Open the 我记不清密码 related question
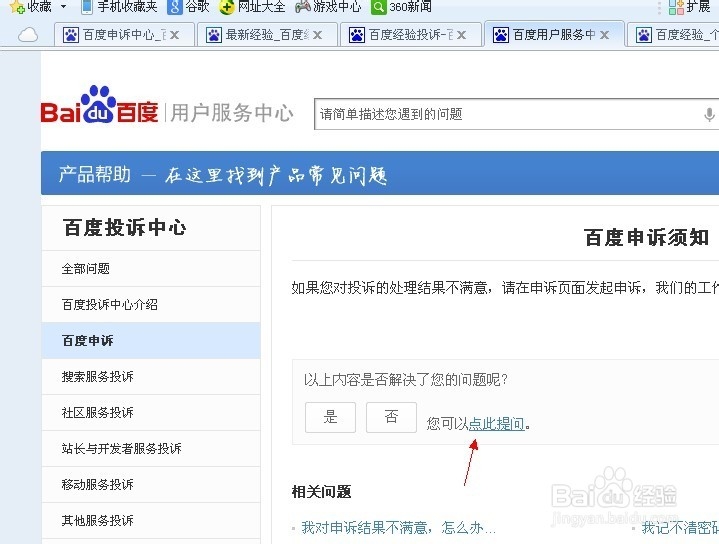Image resolution: width=719 pixels, height=544 pixels. 680,528
